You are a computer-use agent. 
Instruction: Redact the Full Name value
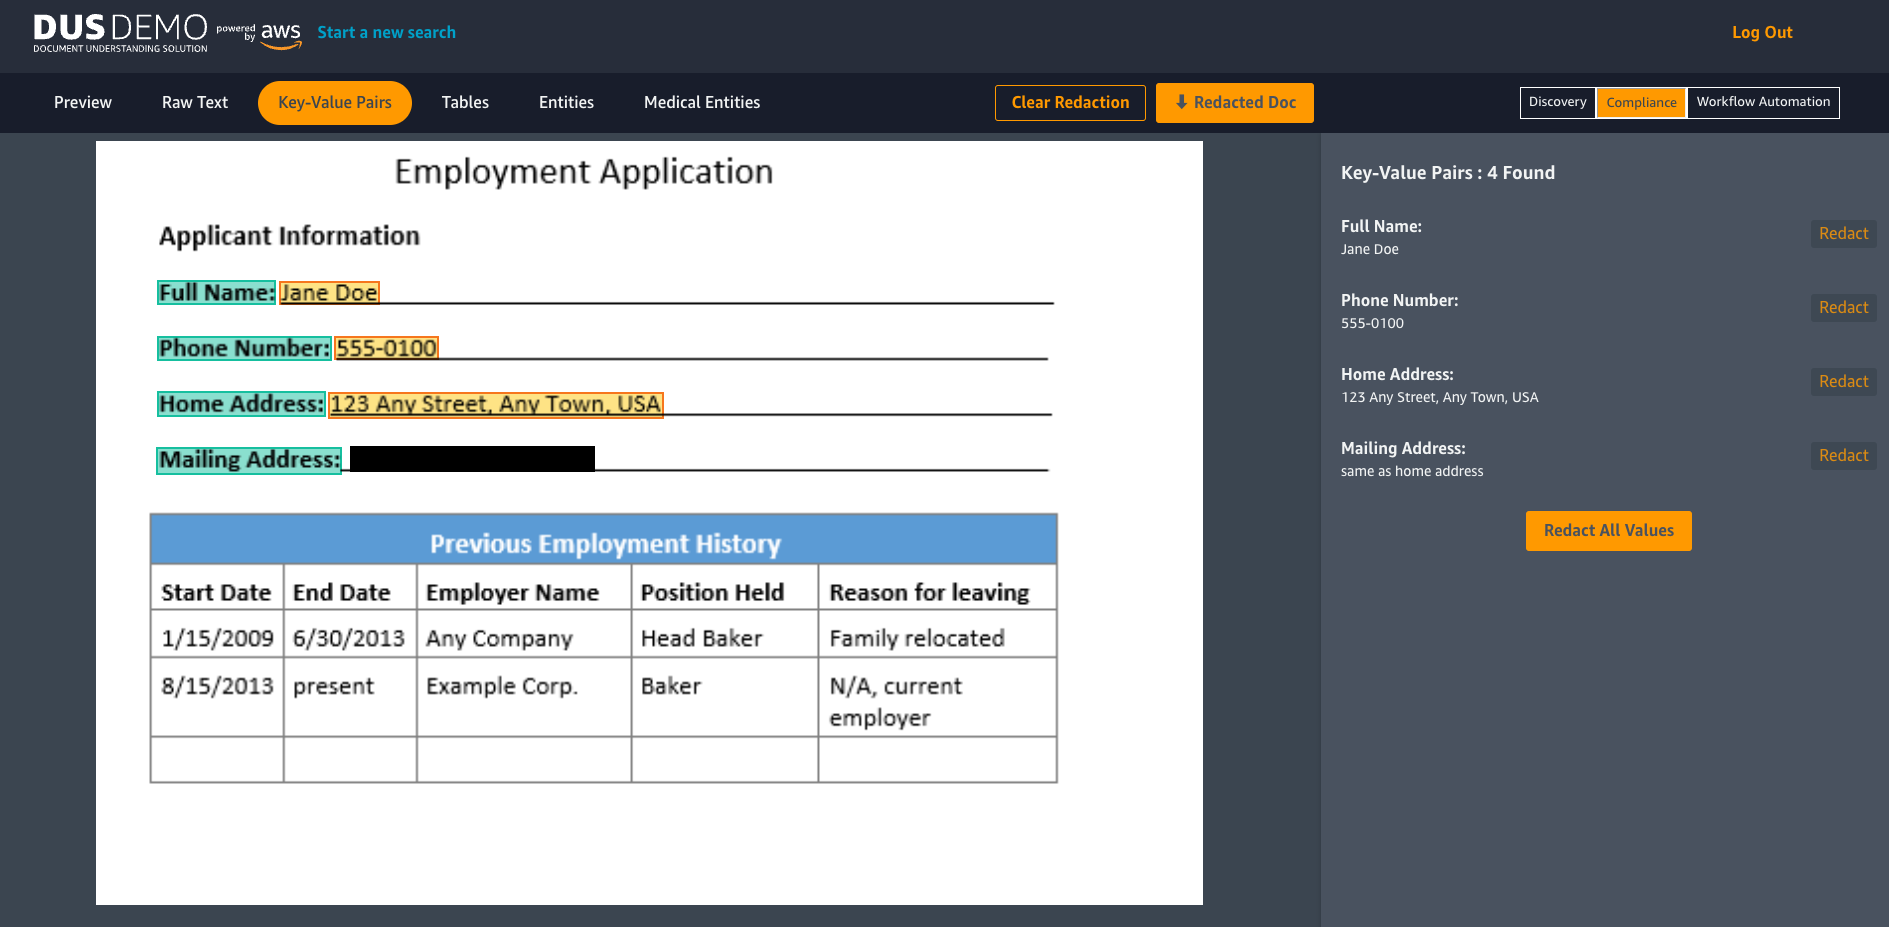[x=1843, y=233]
